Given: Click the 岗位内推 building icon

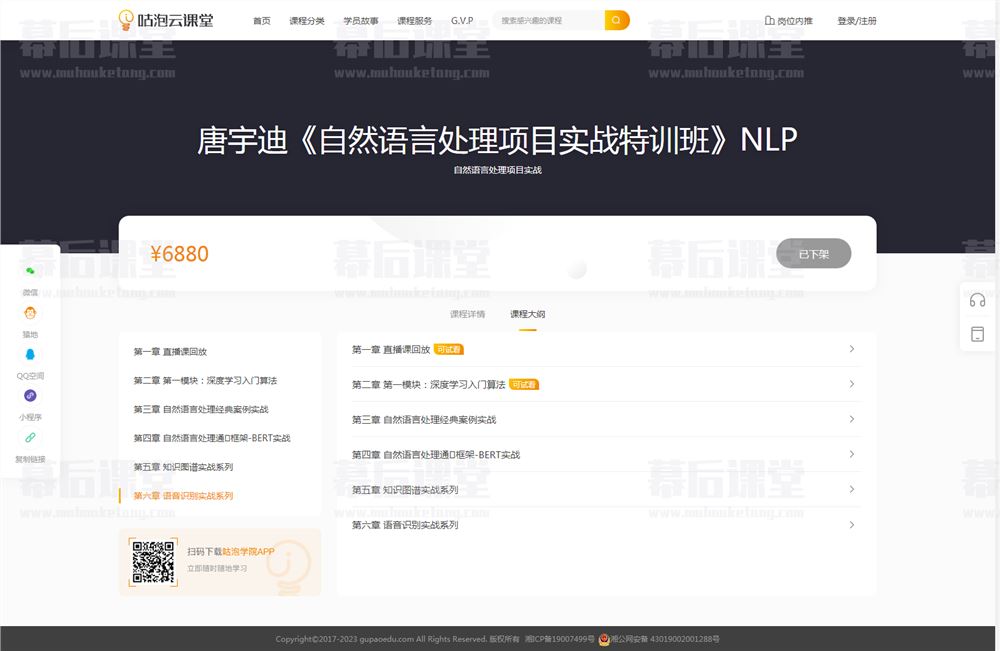Looking at the screenshot, I should [x=770, y=20].
